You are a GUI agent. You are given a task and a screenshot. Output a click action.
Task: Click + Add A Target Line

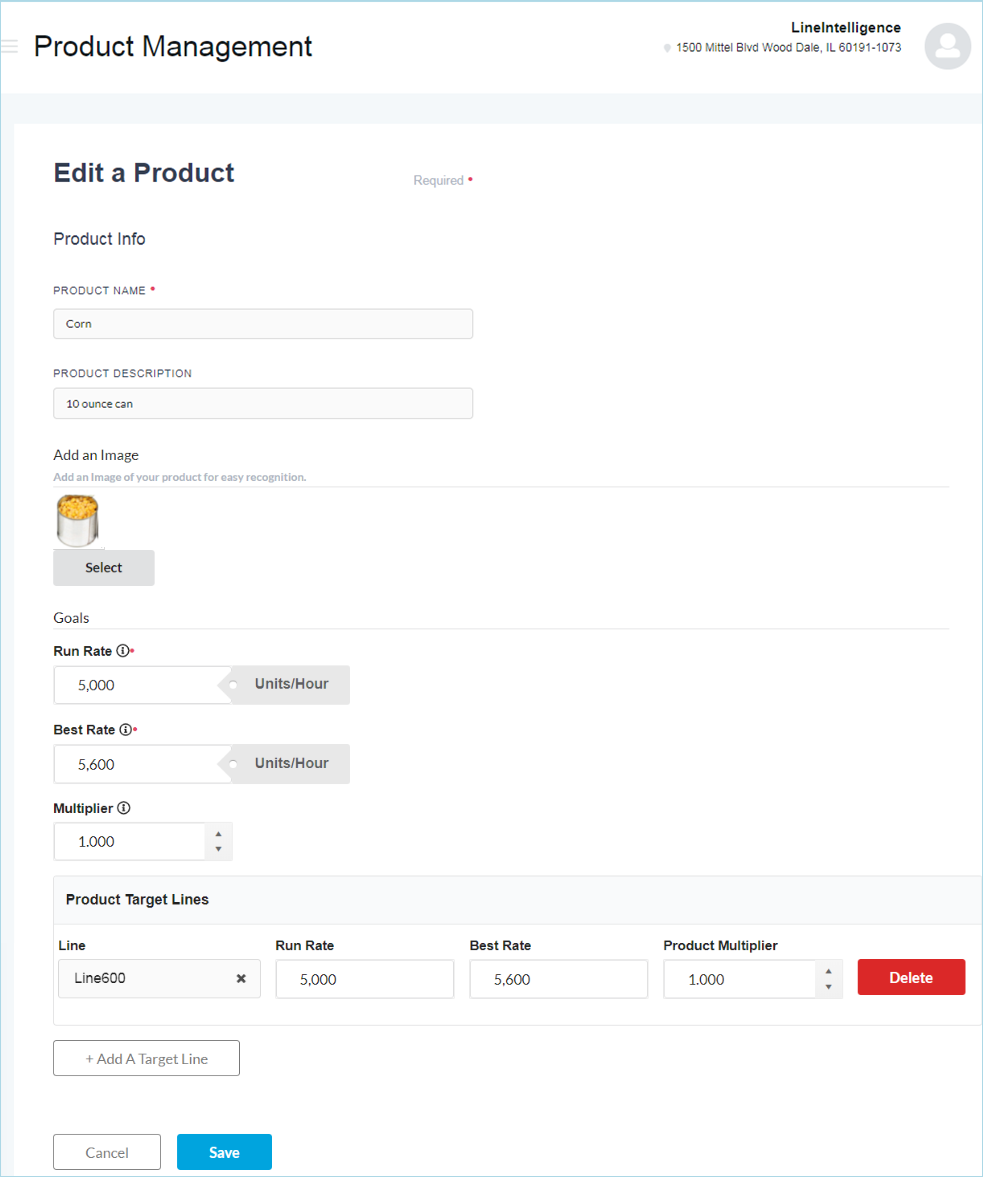point(146,1059)
